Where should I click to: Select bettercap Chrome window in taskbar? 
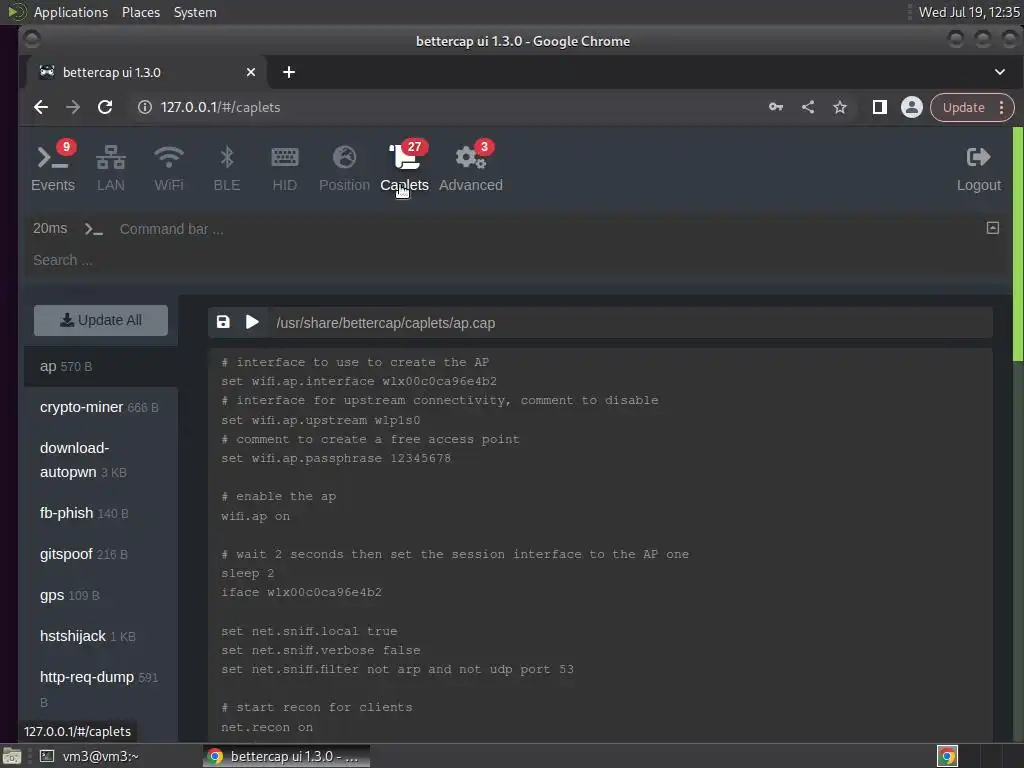286,756
